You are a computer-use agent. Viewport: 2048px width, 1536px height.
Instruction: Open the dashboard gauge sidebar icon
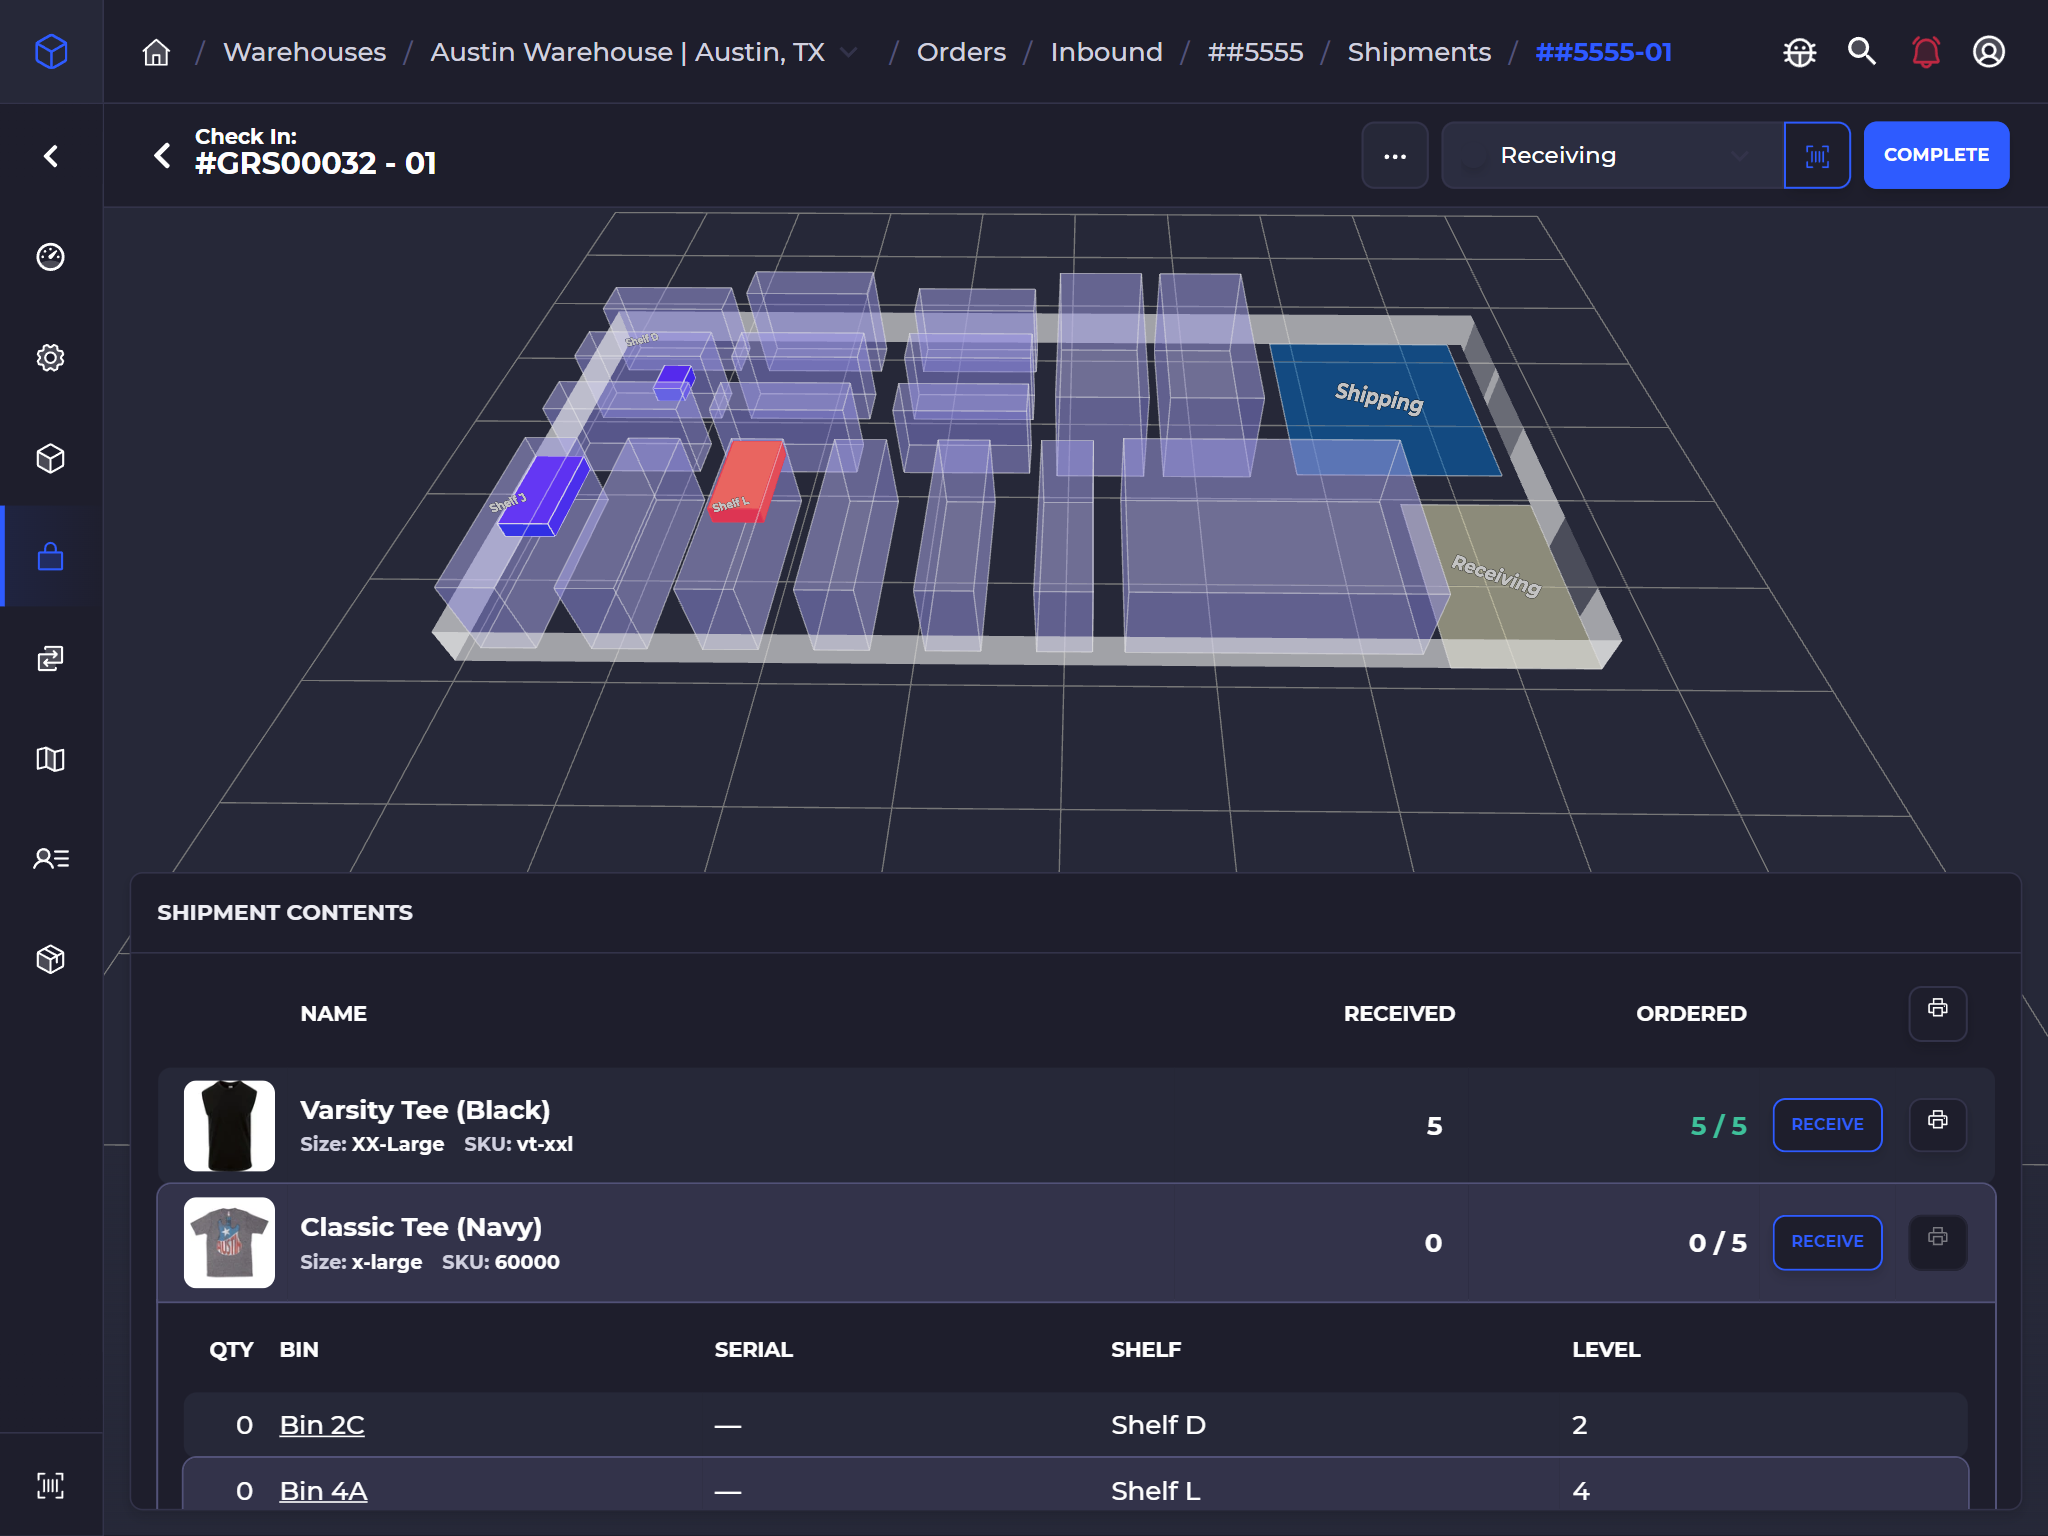point(51,257)
